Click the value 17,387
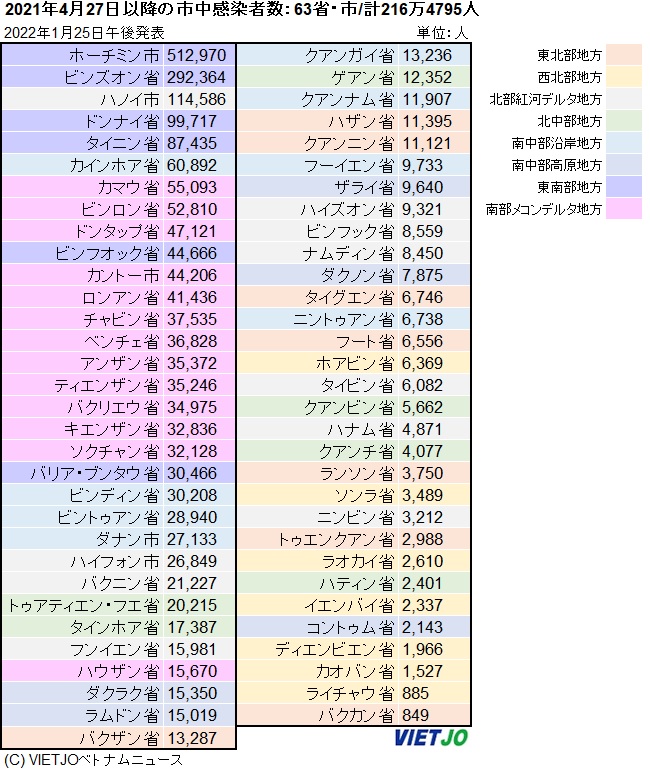This screenshot has width=650, height=770. 192,628
